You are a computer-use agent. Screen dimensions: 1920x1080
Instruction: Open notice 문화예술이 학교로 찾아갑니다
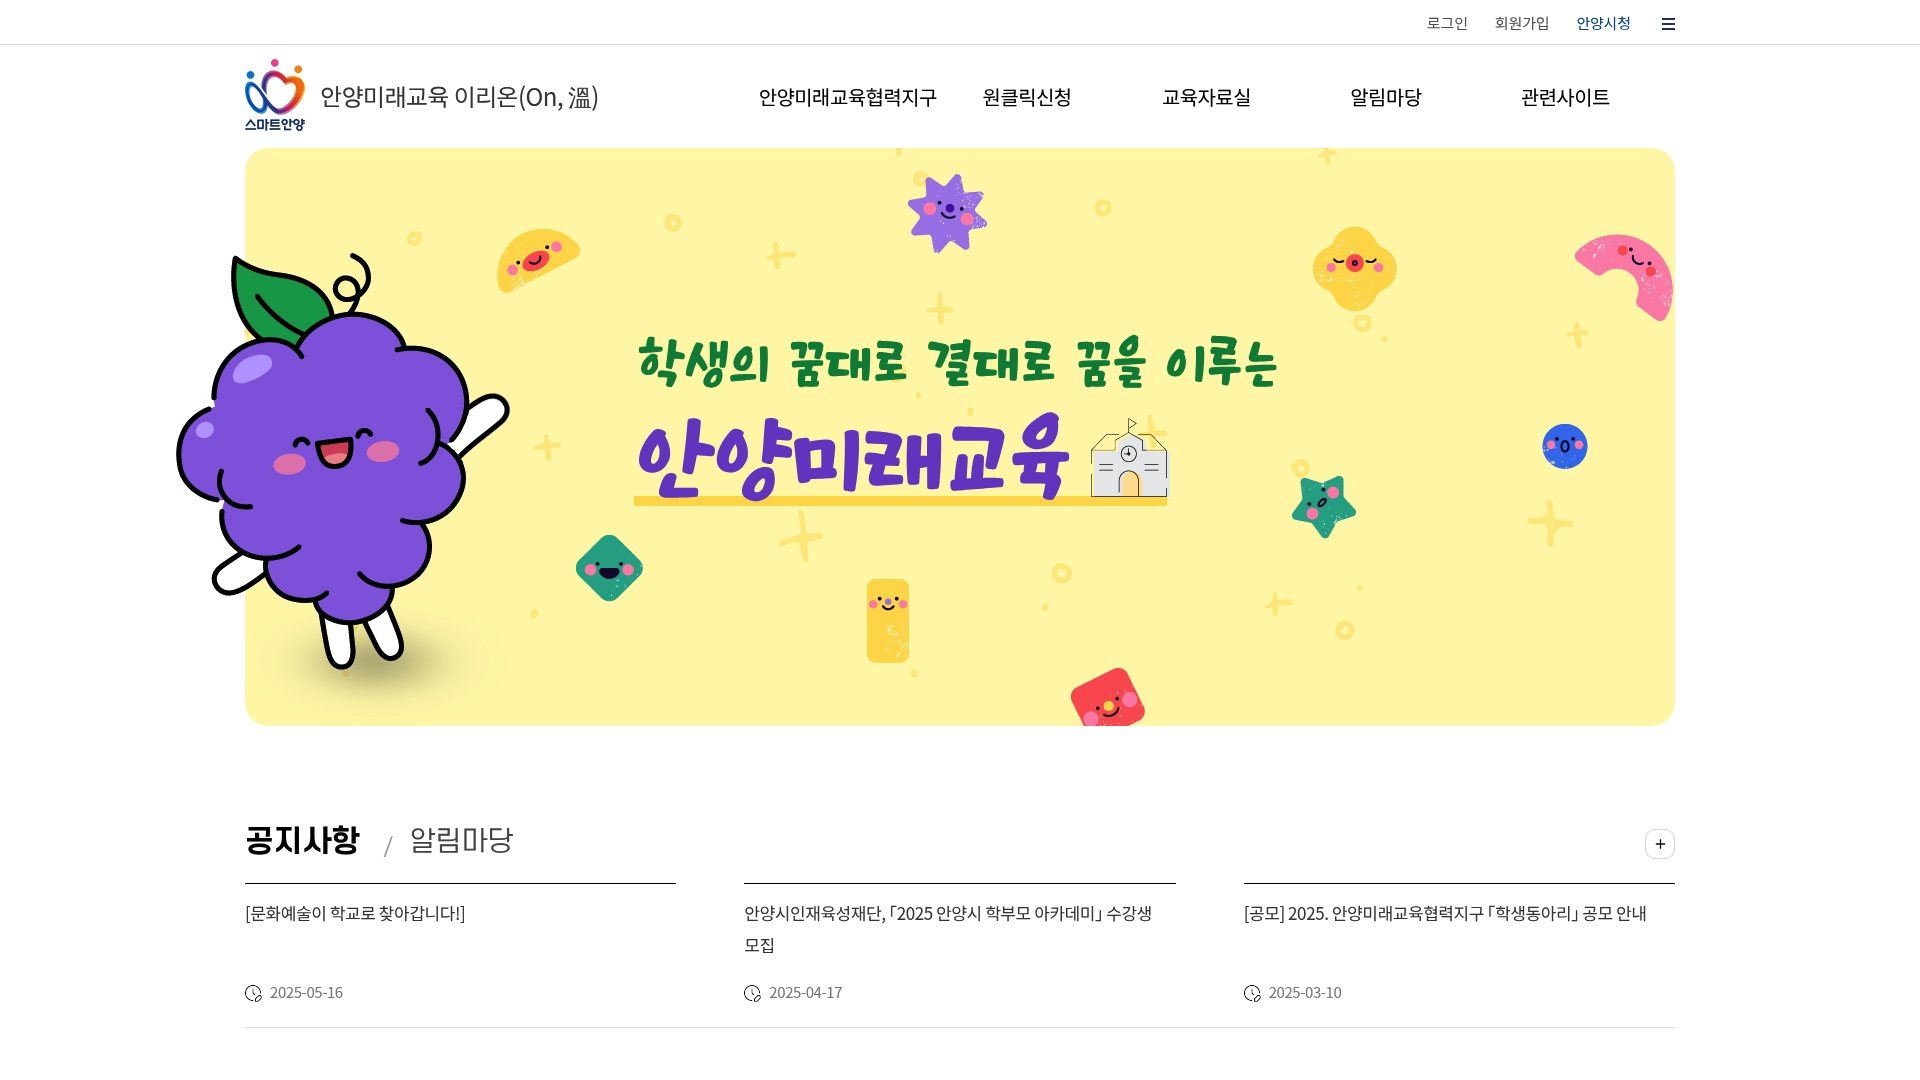point(355,913)
